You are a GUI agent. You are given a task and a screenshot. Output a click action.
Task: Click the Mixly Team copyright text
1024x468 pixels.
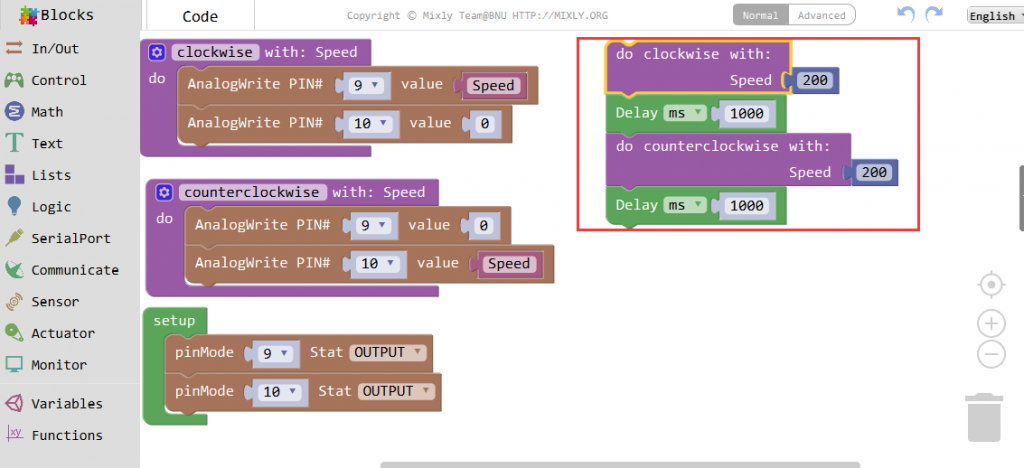point(477,16)
